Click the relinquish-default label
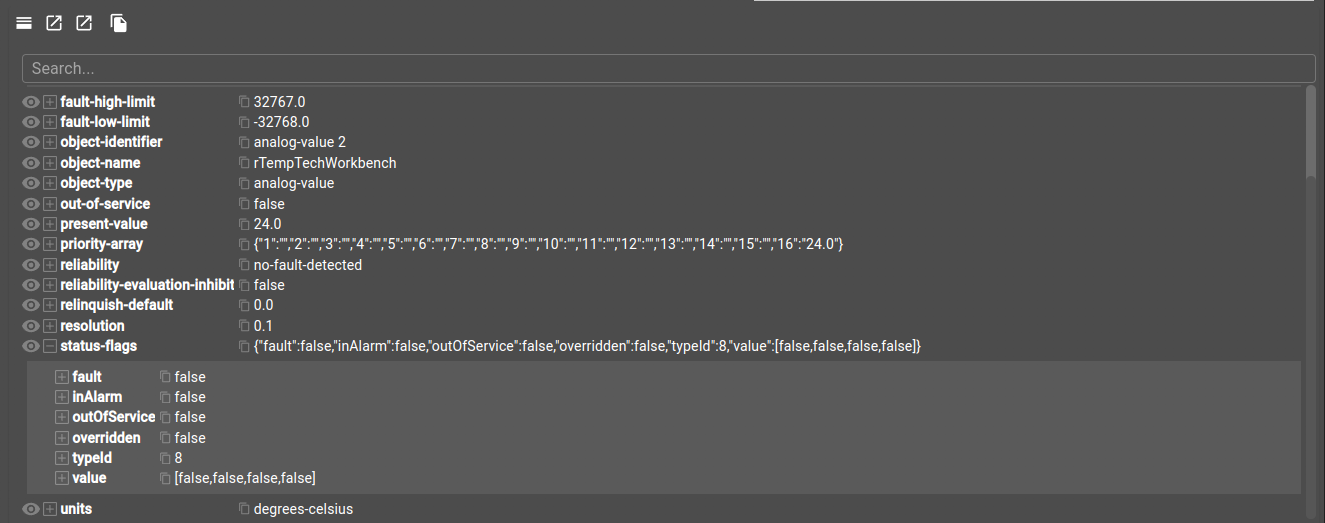This screenshot has height=523, width=1325. pos(117,305)
